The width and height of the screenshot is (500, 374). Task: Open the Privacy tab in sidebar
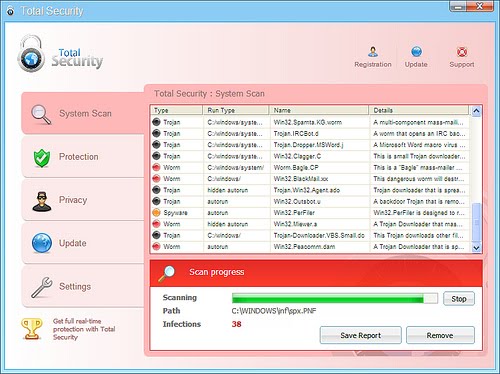(83, 200)
